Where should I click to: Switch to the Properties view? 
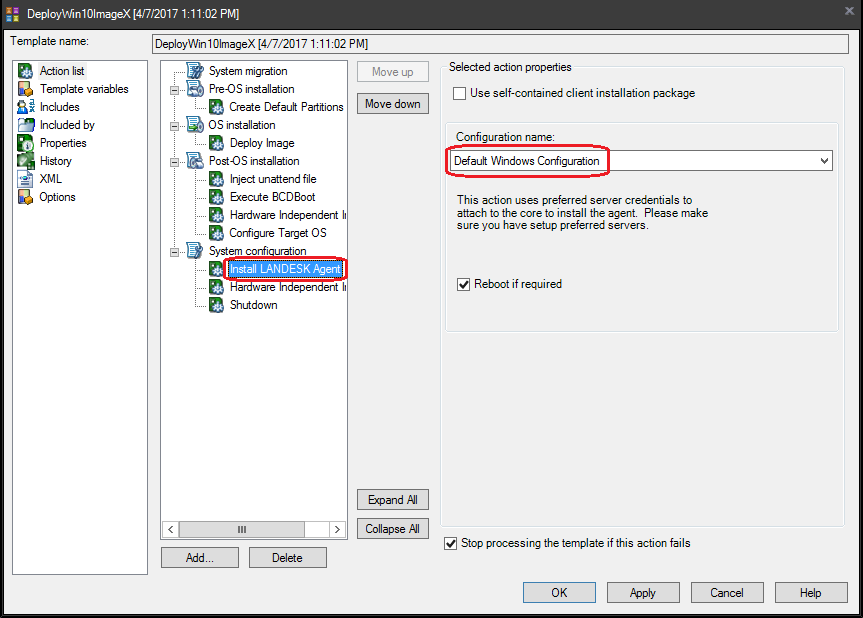pos(24,142)
